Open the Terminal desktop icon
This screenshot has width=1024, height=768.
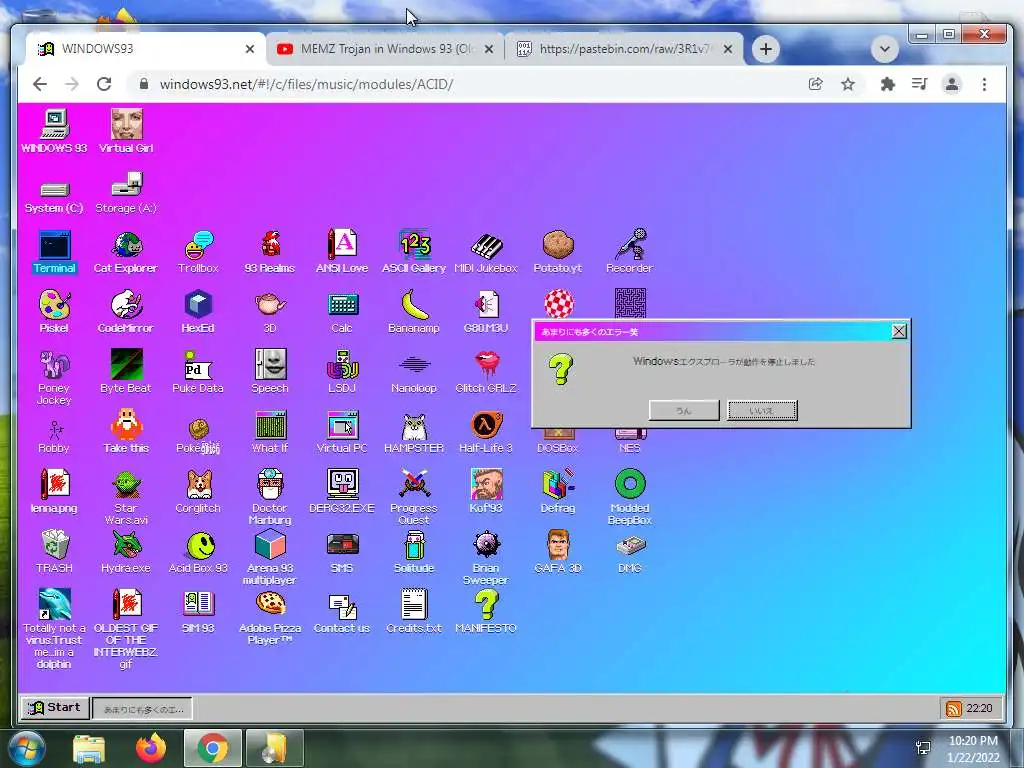tap(54, 251)
